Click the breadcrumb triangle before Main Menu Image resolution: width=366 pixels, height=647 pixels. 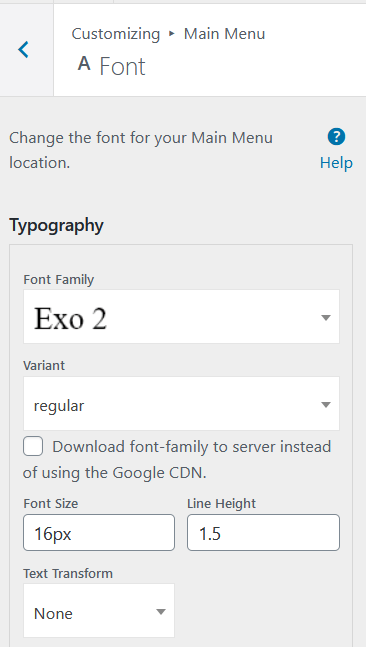172,34
